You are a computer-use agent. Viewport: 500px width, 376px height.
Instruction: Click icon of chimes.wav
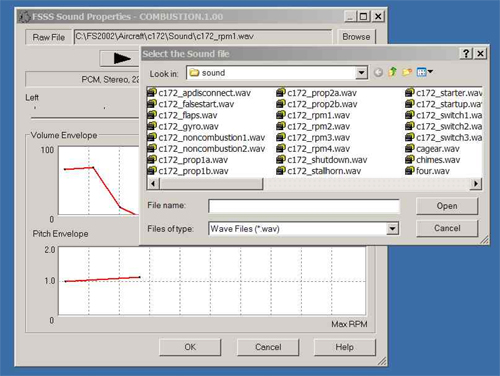410,159
